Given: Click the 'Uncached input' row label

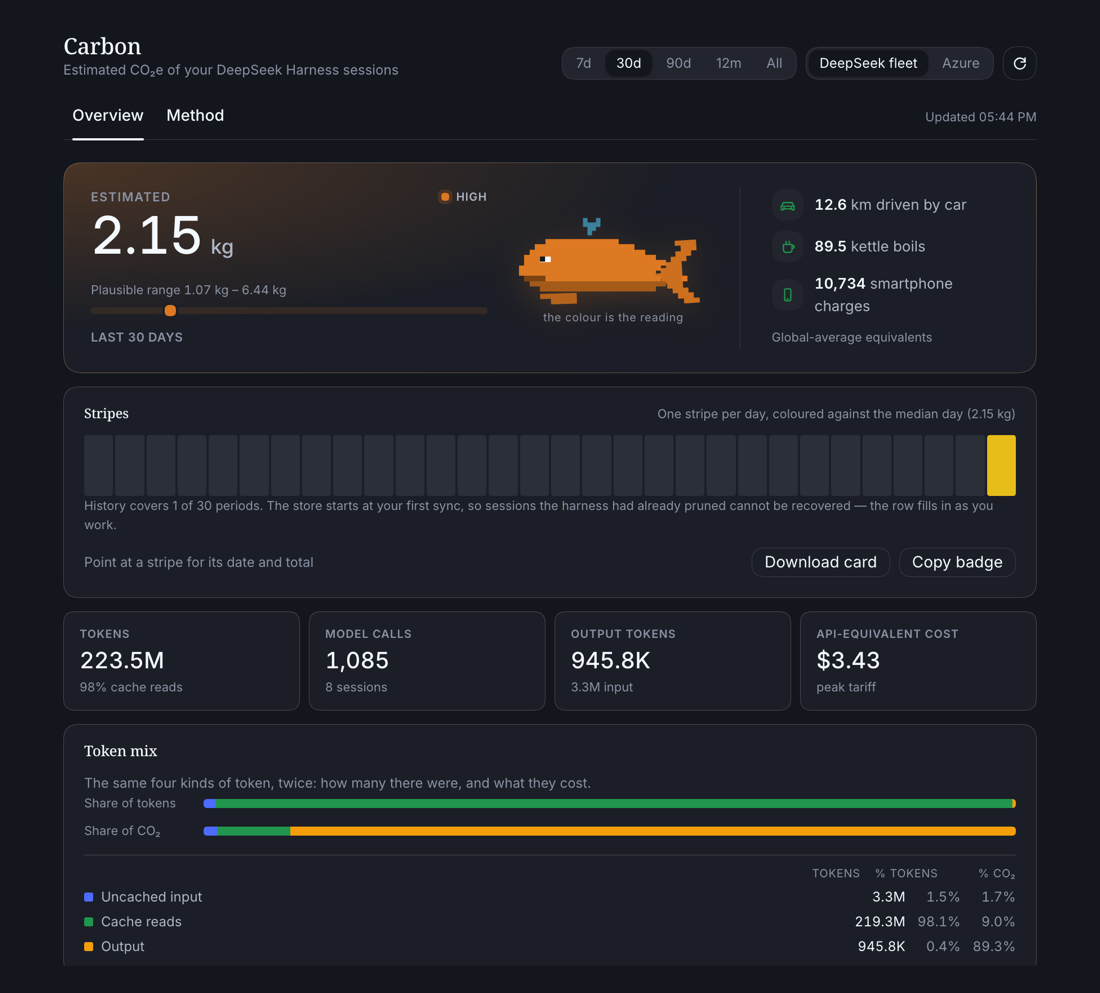Looking at the screenshot, I should [x=152, y=897].
